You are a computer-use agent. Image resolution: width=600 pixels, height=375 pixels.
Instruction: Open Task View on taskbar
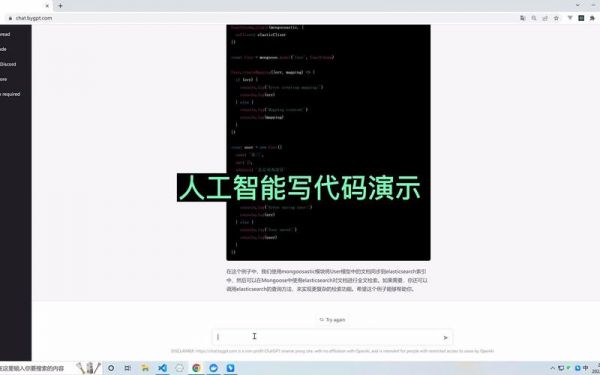128,368
